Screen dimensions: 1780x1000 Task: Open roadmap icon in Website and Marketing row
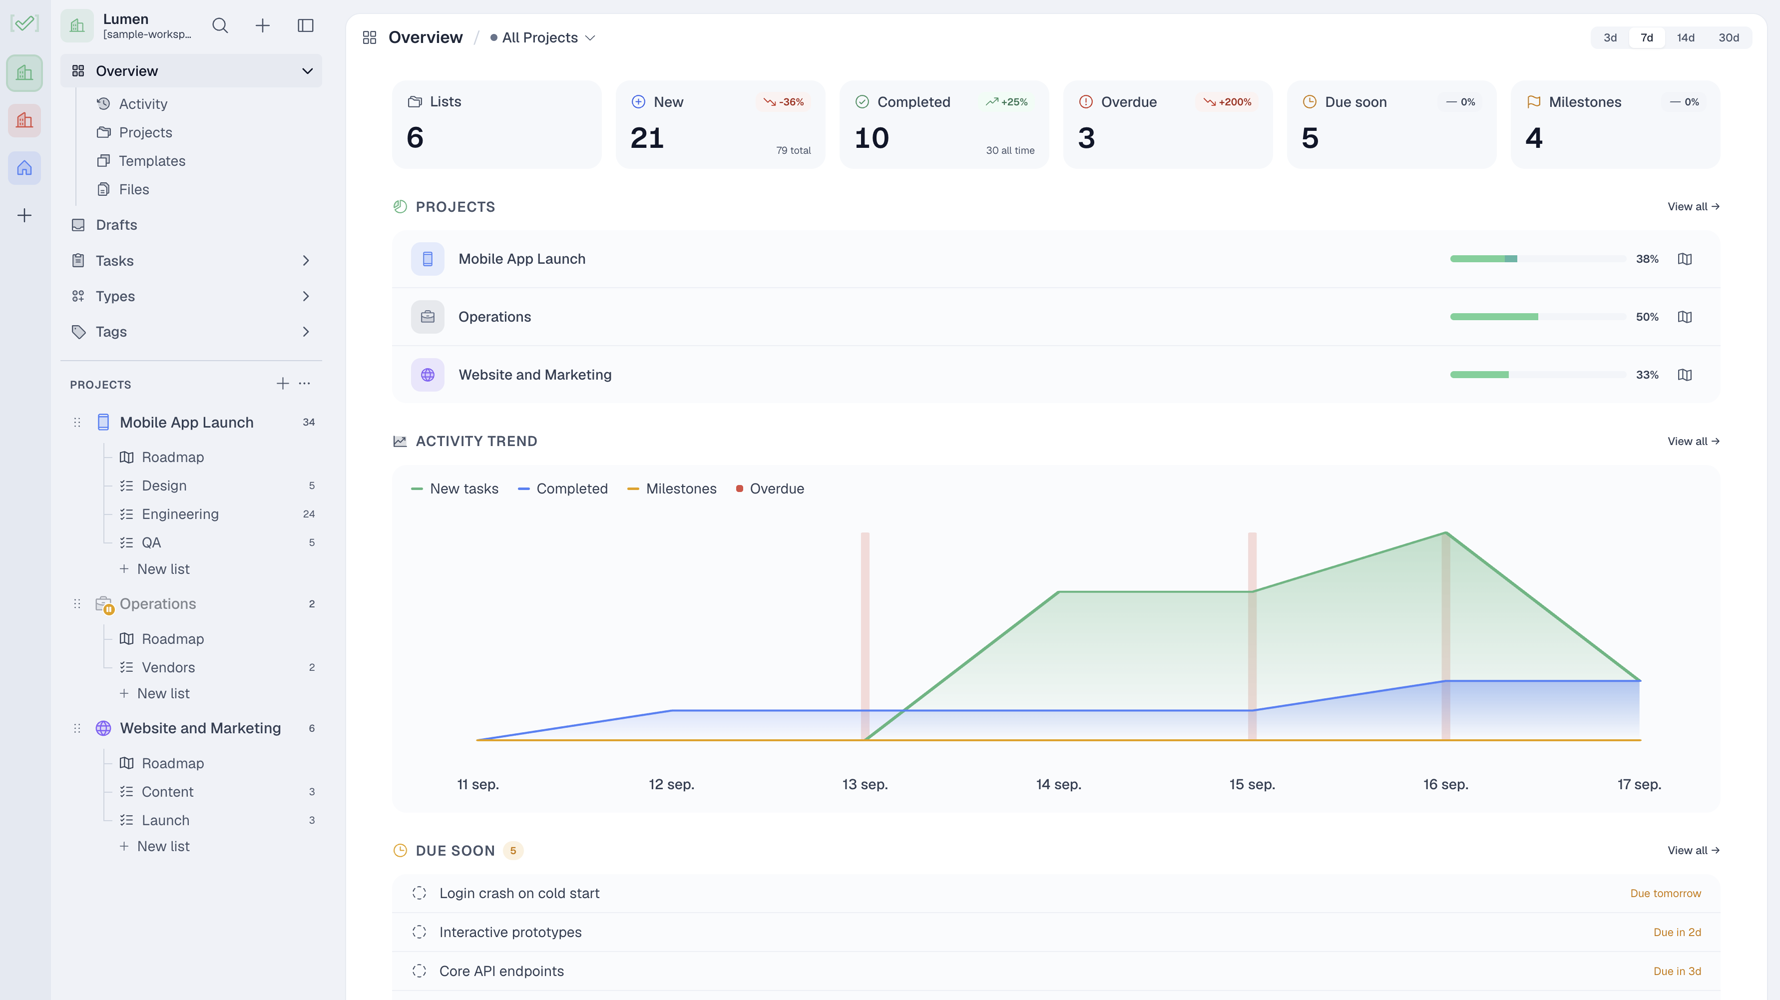pyautogui.click(x=1685, y=375)
